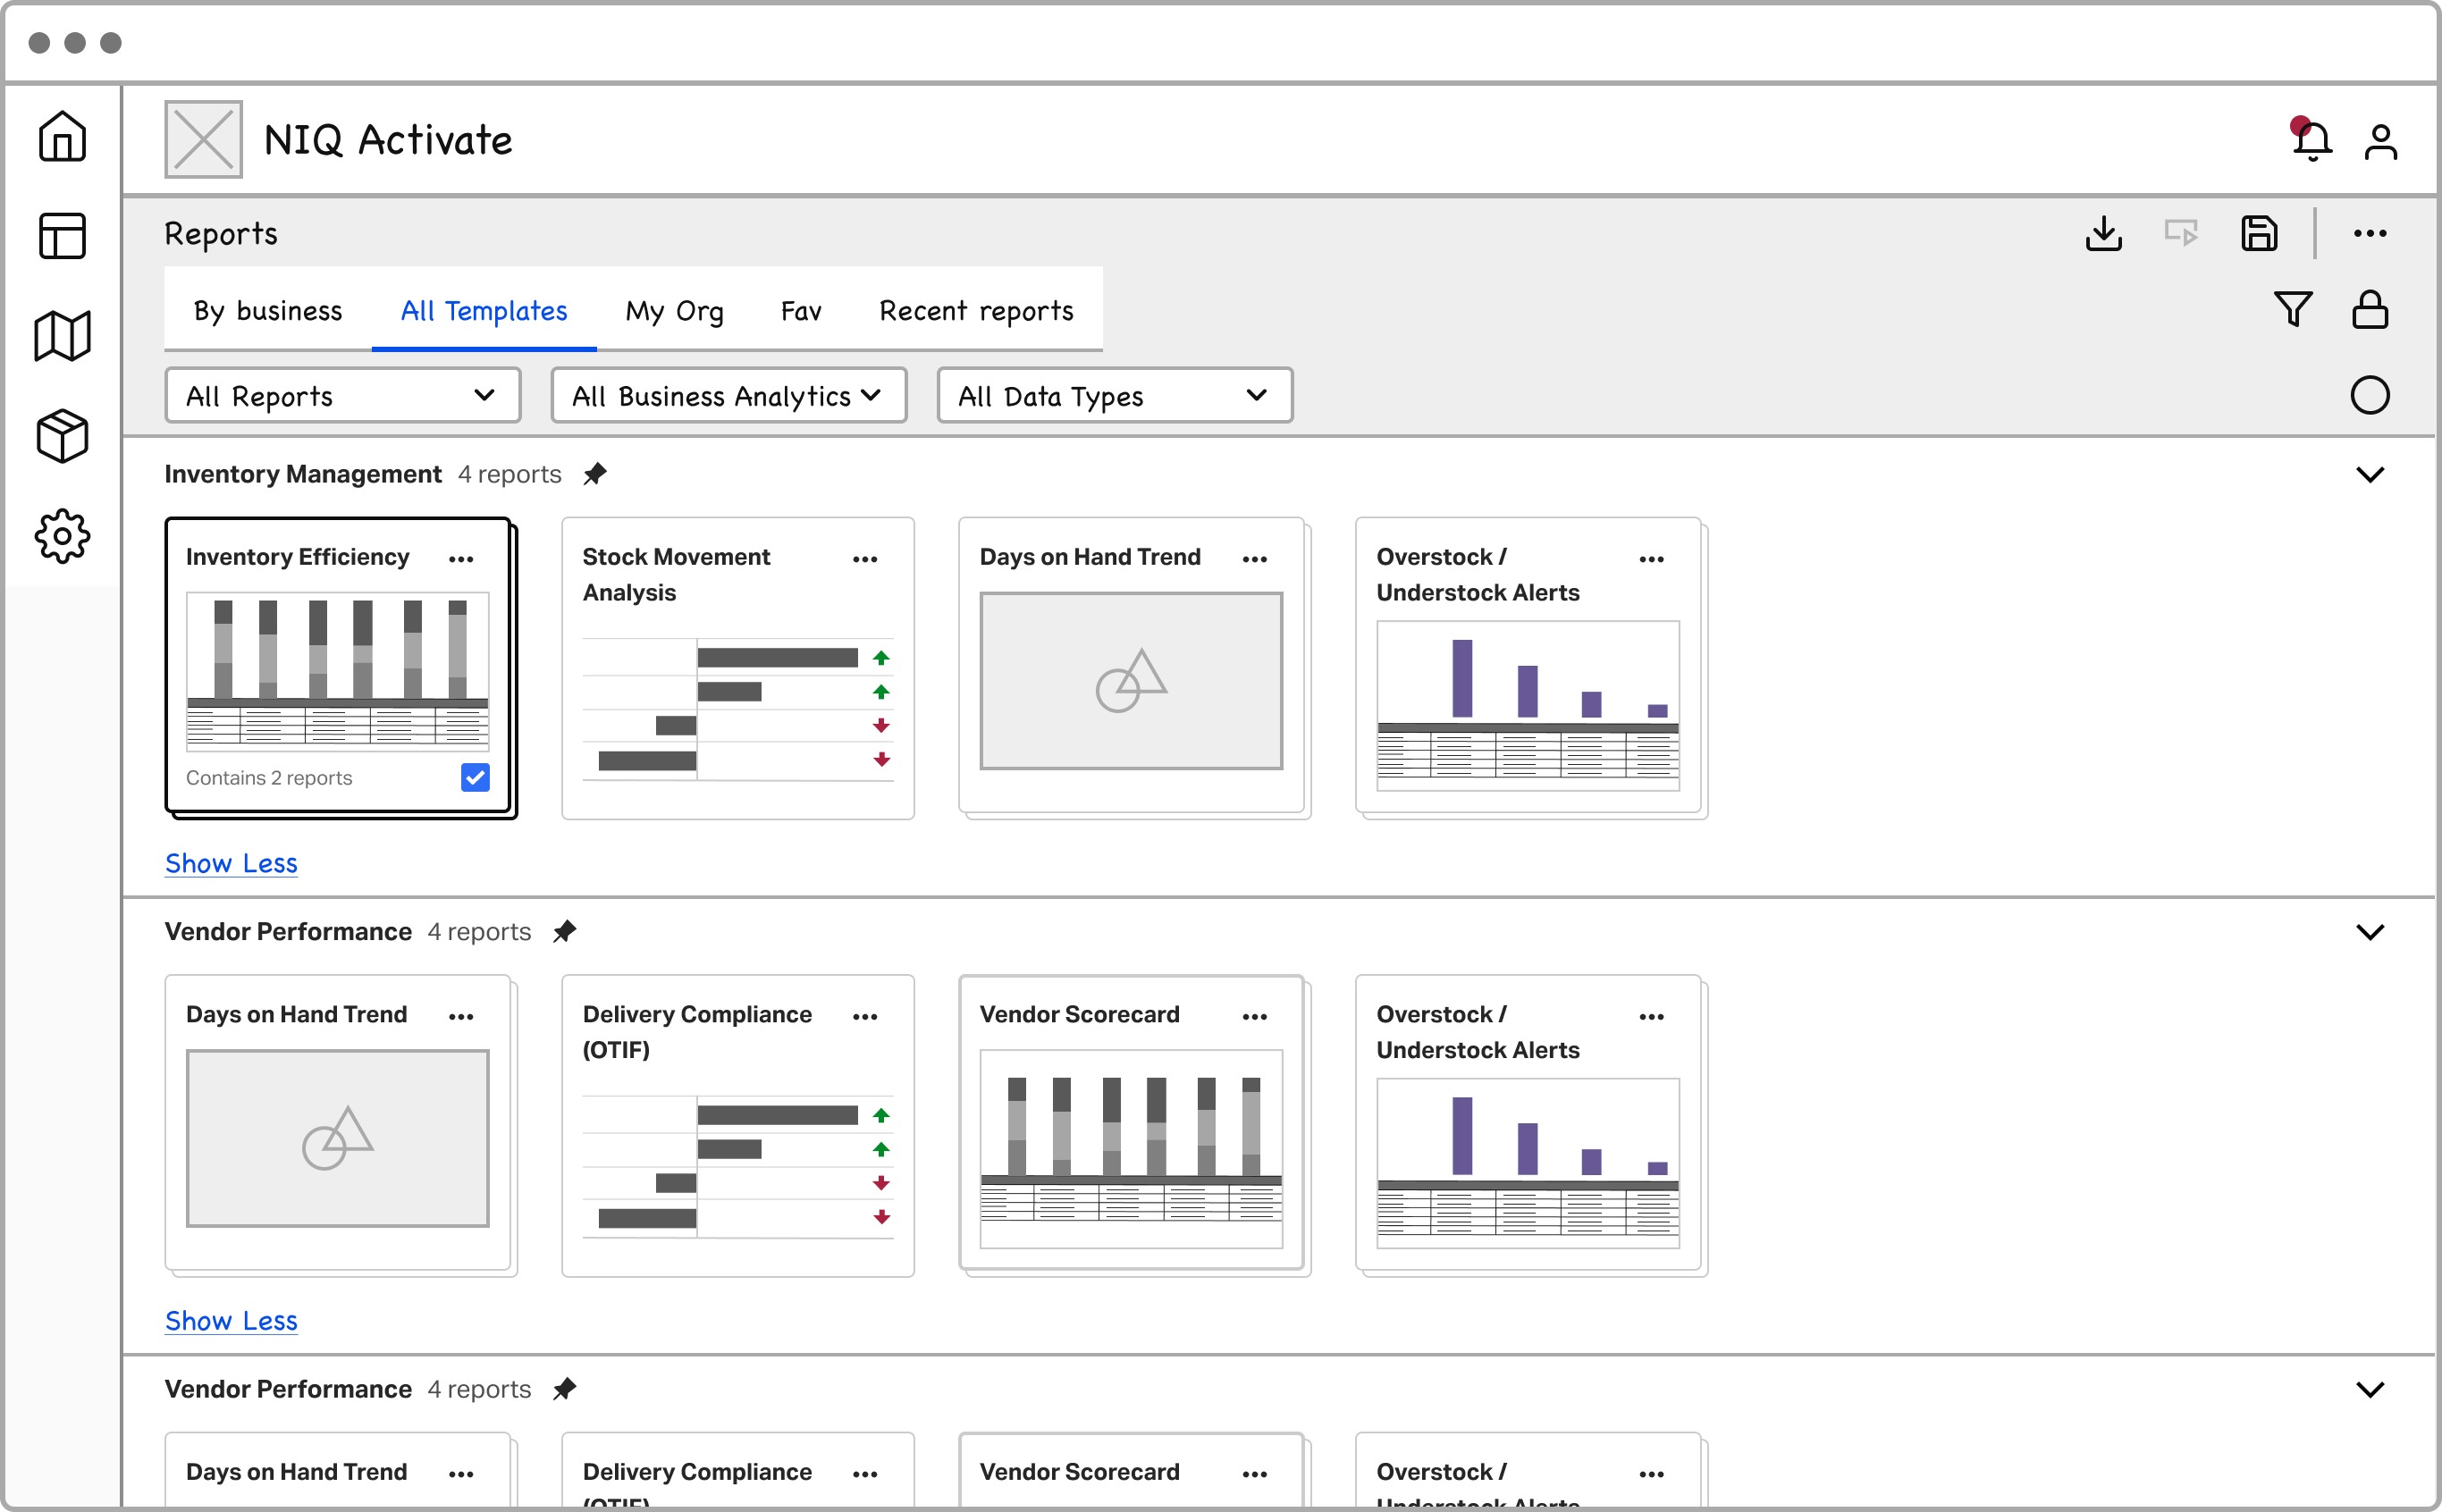Open the user profile icon
Screen dimensions: 2442x1512
2380,141
